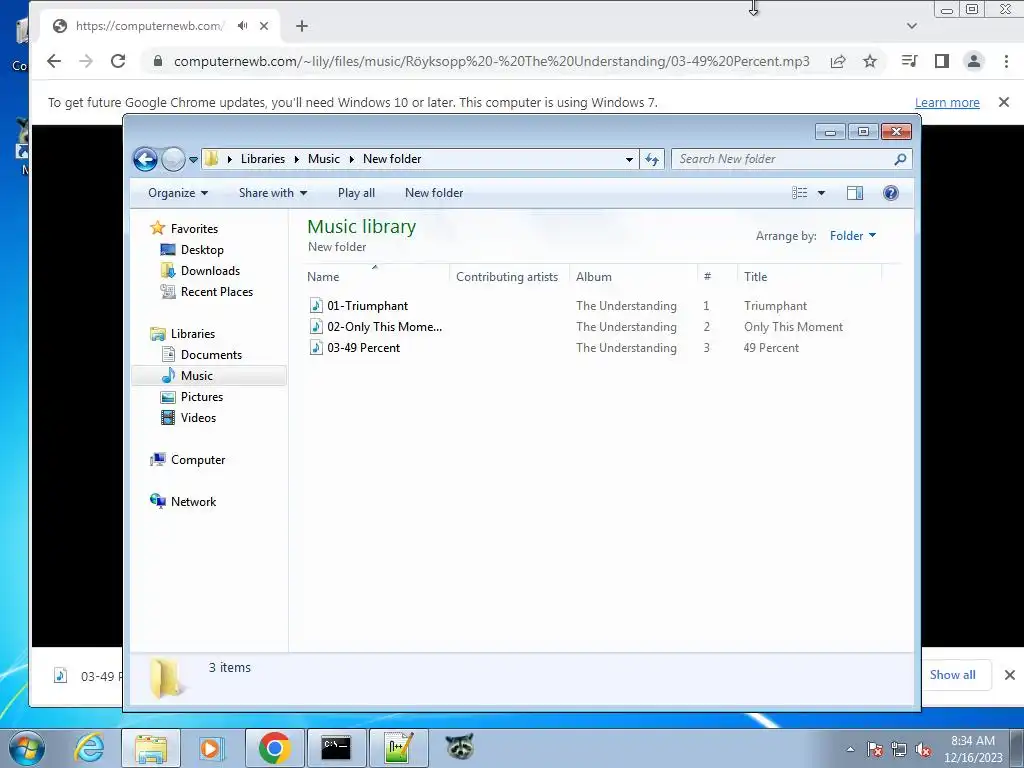Open the Organize menu

178,193
